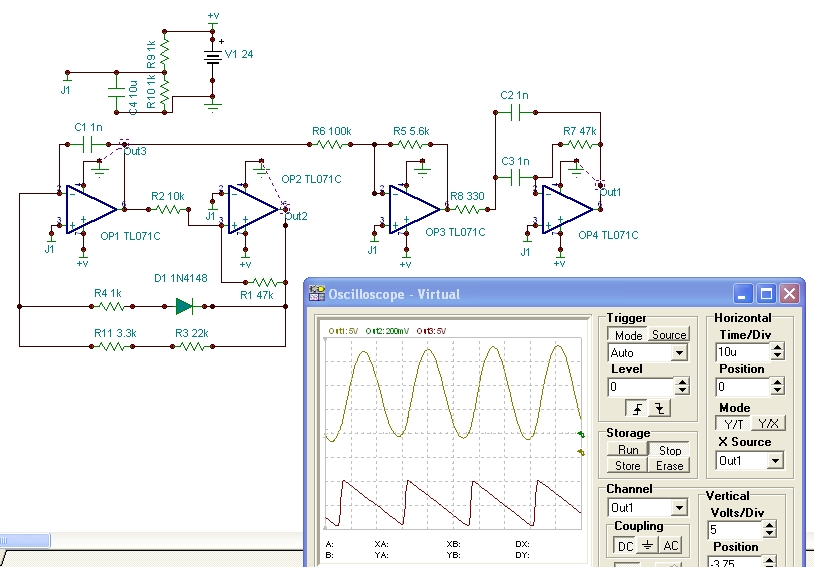814x567 pixels.
Task: Select resistor R7 47k
Action: pos(580,144)
